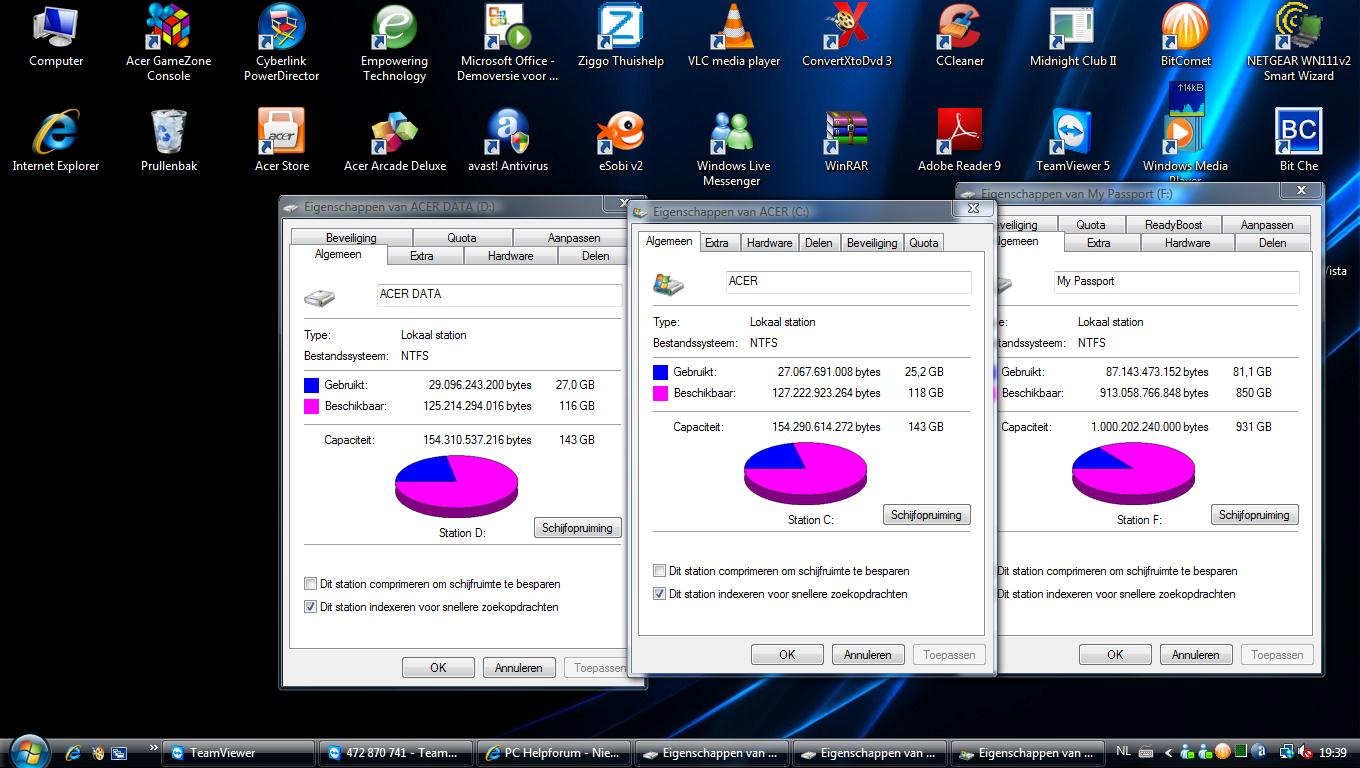Click OK in ACER (C:) properties window
Viewport: 1360px width, 768px height.
click(787, 655)
